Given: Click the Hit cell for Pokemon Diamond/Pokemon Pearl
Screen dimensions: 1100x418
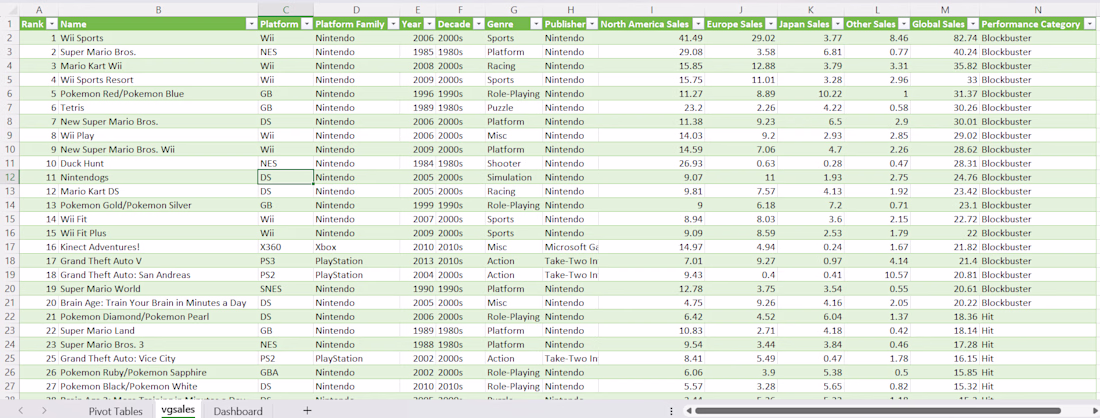Looking at the screenshot, I should [x=1038, y=317].
